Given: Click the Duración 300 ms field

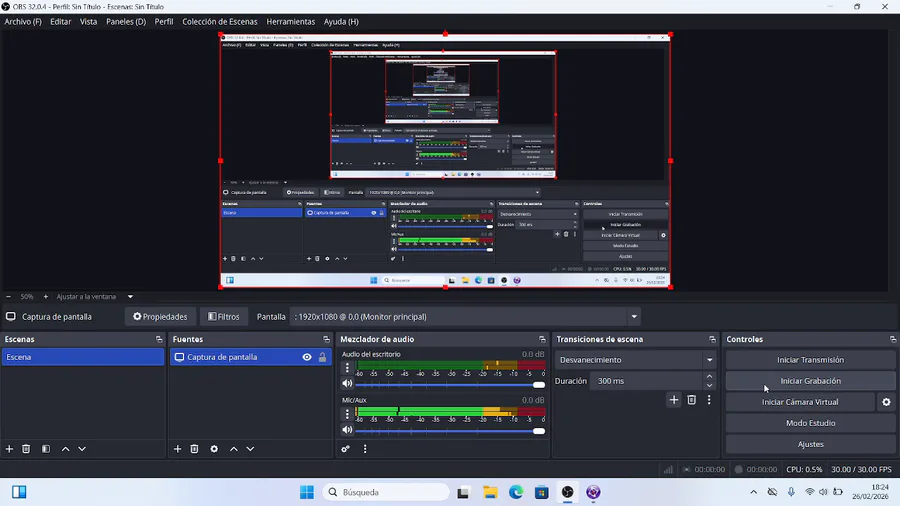Looking at the screenshot, I should (646, 381).
